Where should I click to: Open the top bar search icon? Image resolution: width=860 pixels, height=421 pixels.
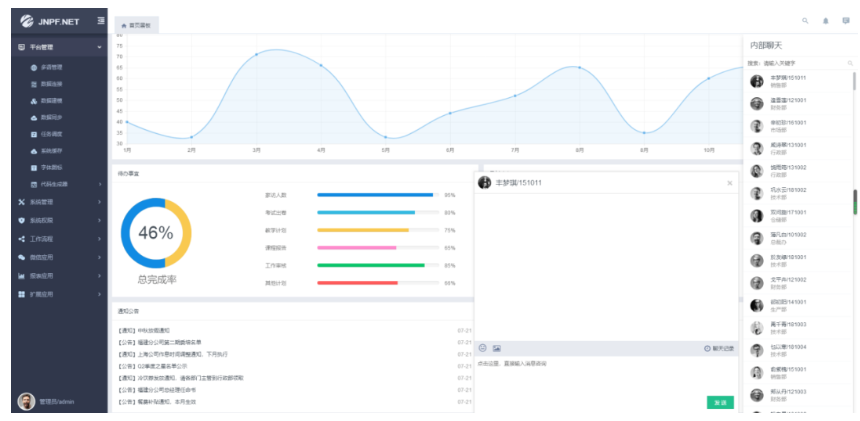pyautogui.click(x=806, y=21)
